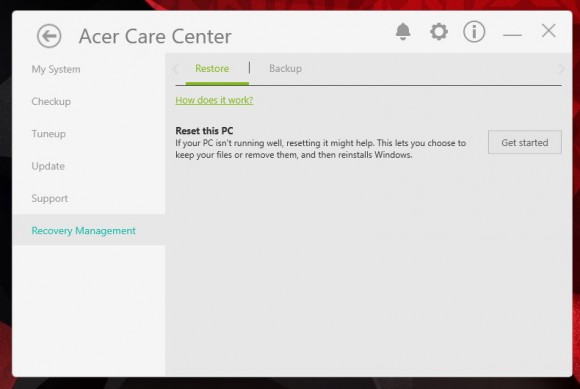Open settings via the gear icon
The height and width of the screenshot is (389, 580).
pos(439,32)
